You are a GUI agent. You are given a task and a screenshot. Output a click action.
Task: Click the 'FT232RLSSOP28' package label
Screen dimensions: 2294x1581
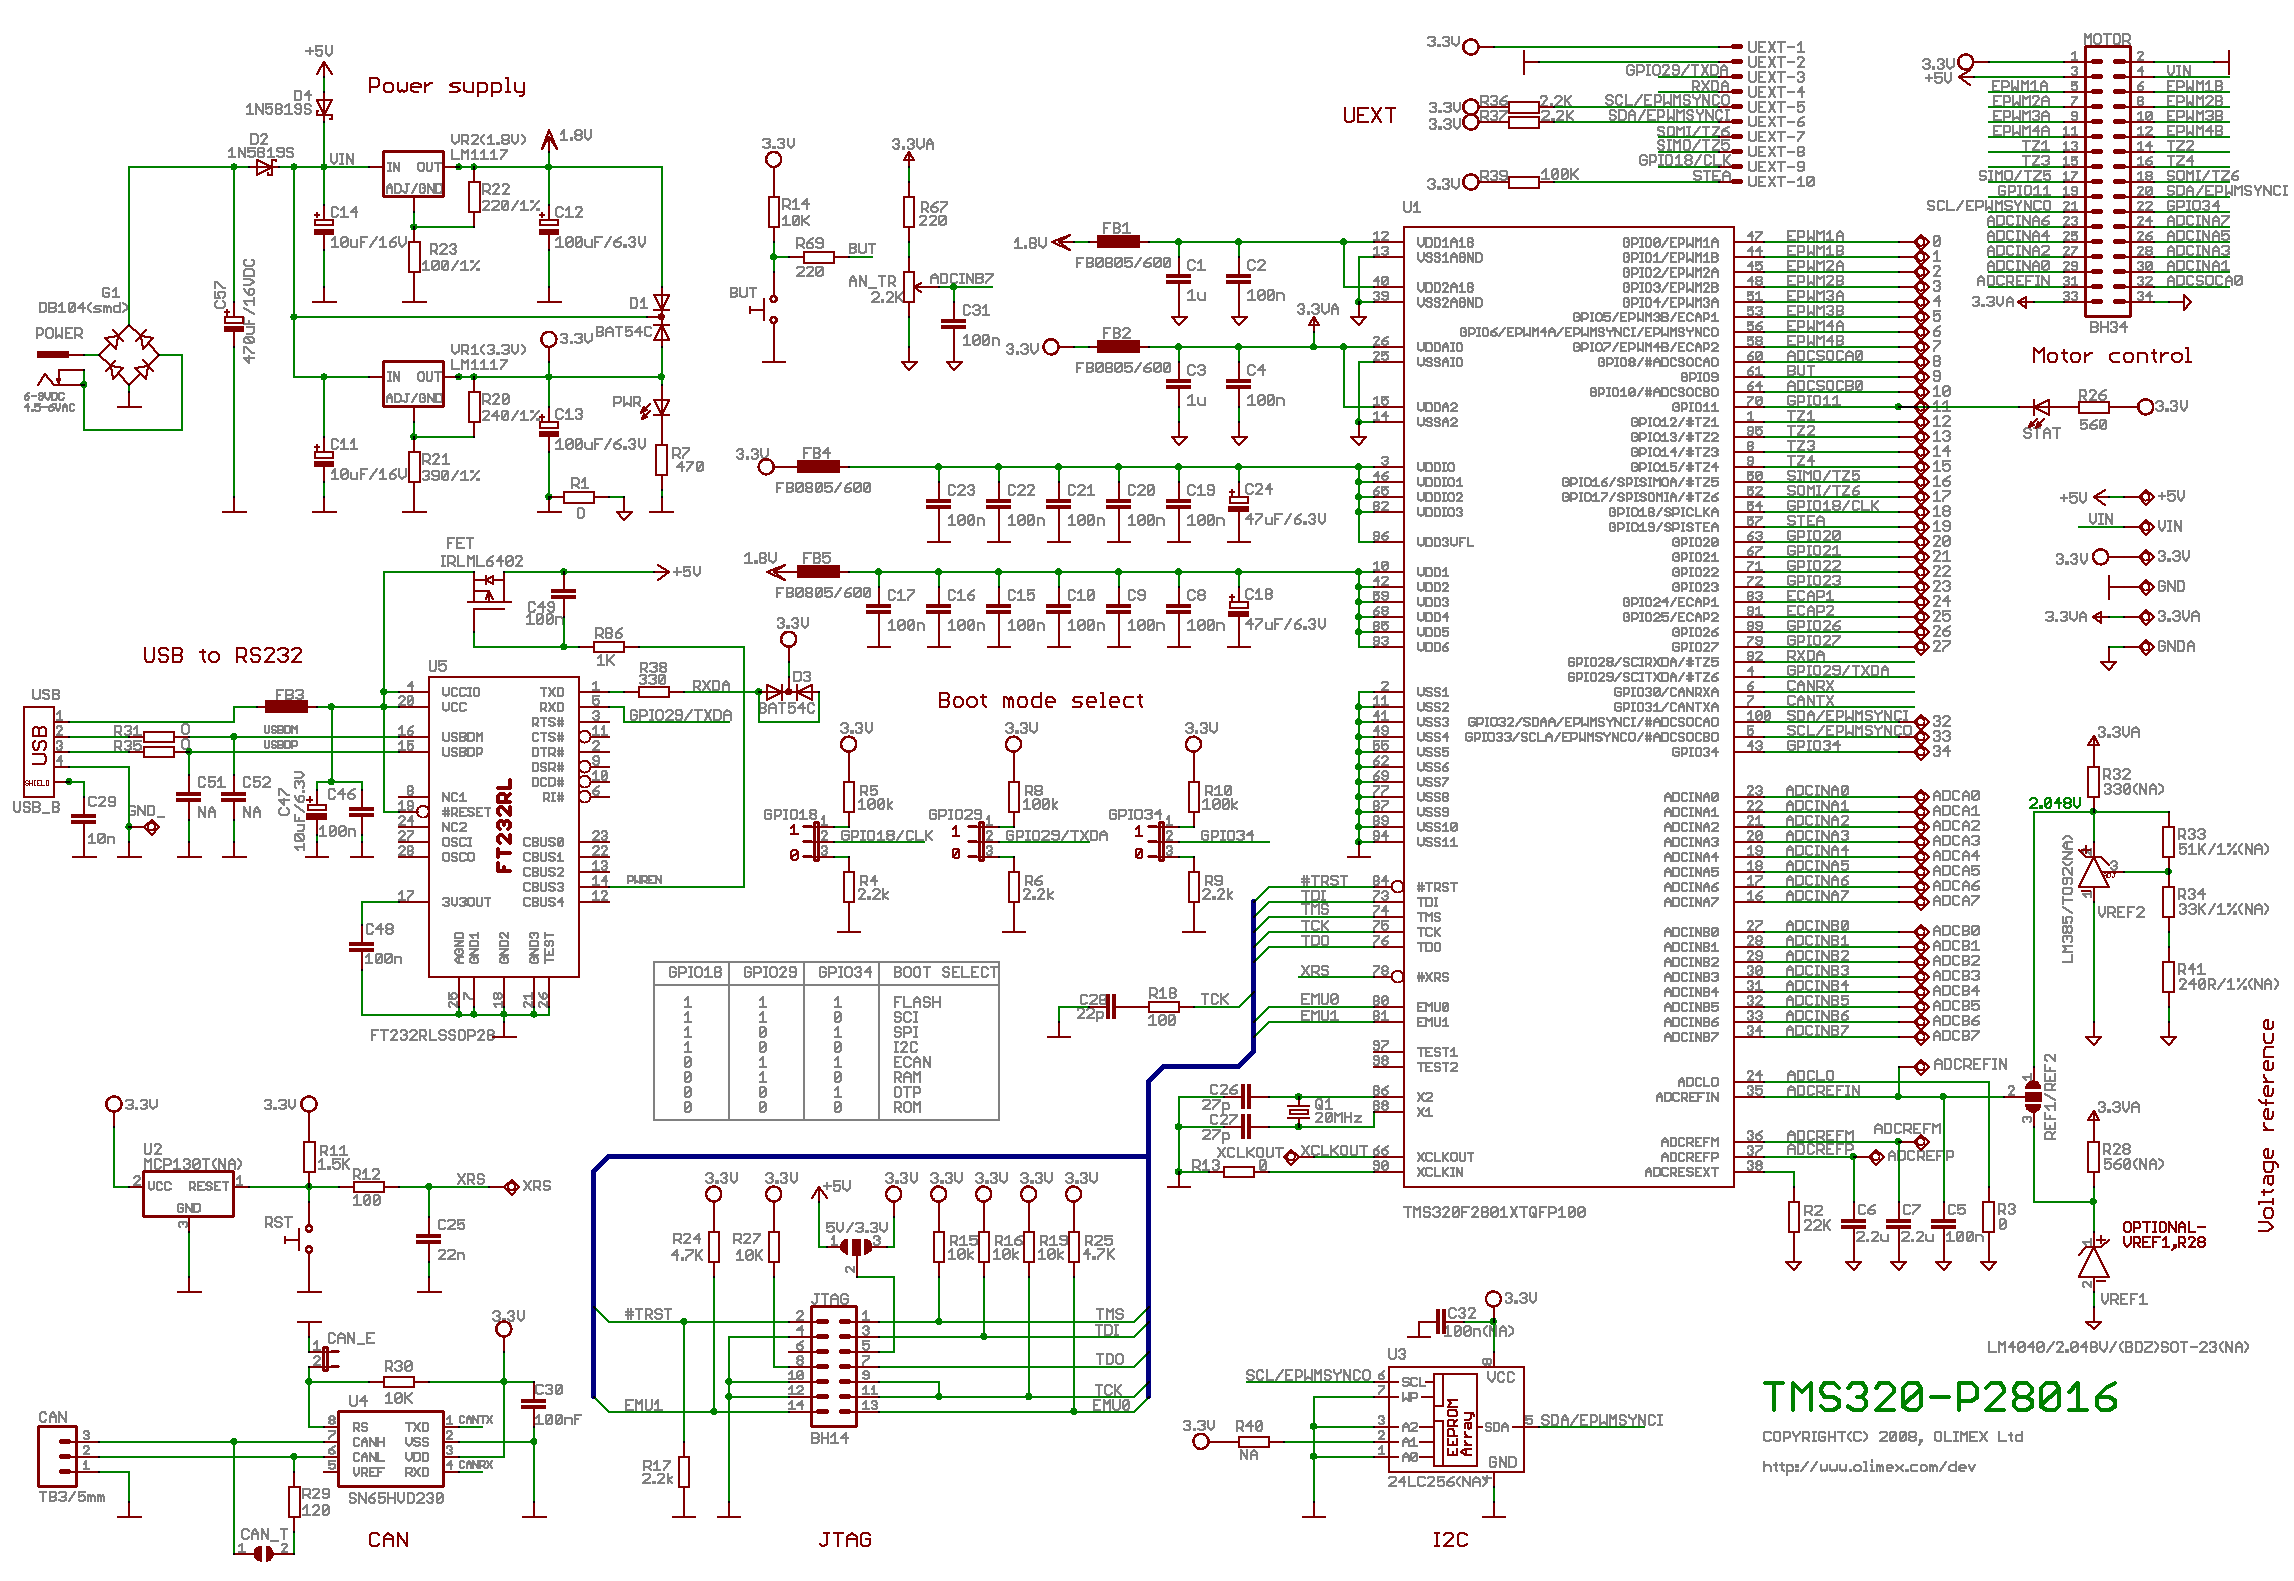click(433, 1035)
